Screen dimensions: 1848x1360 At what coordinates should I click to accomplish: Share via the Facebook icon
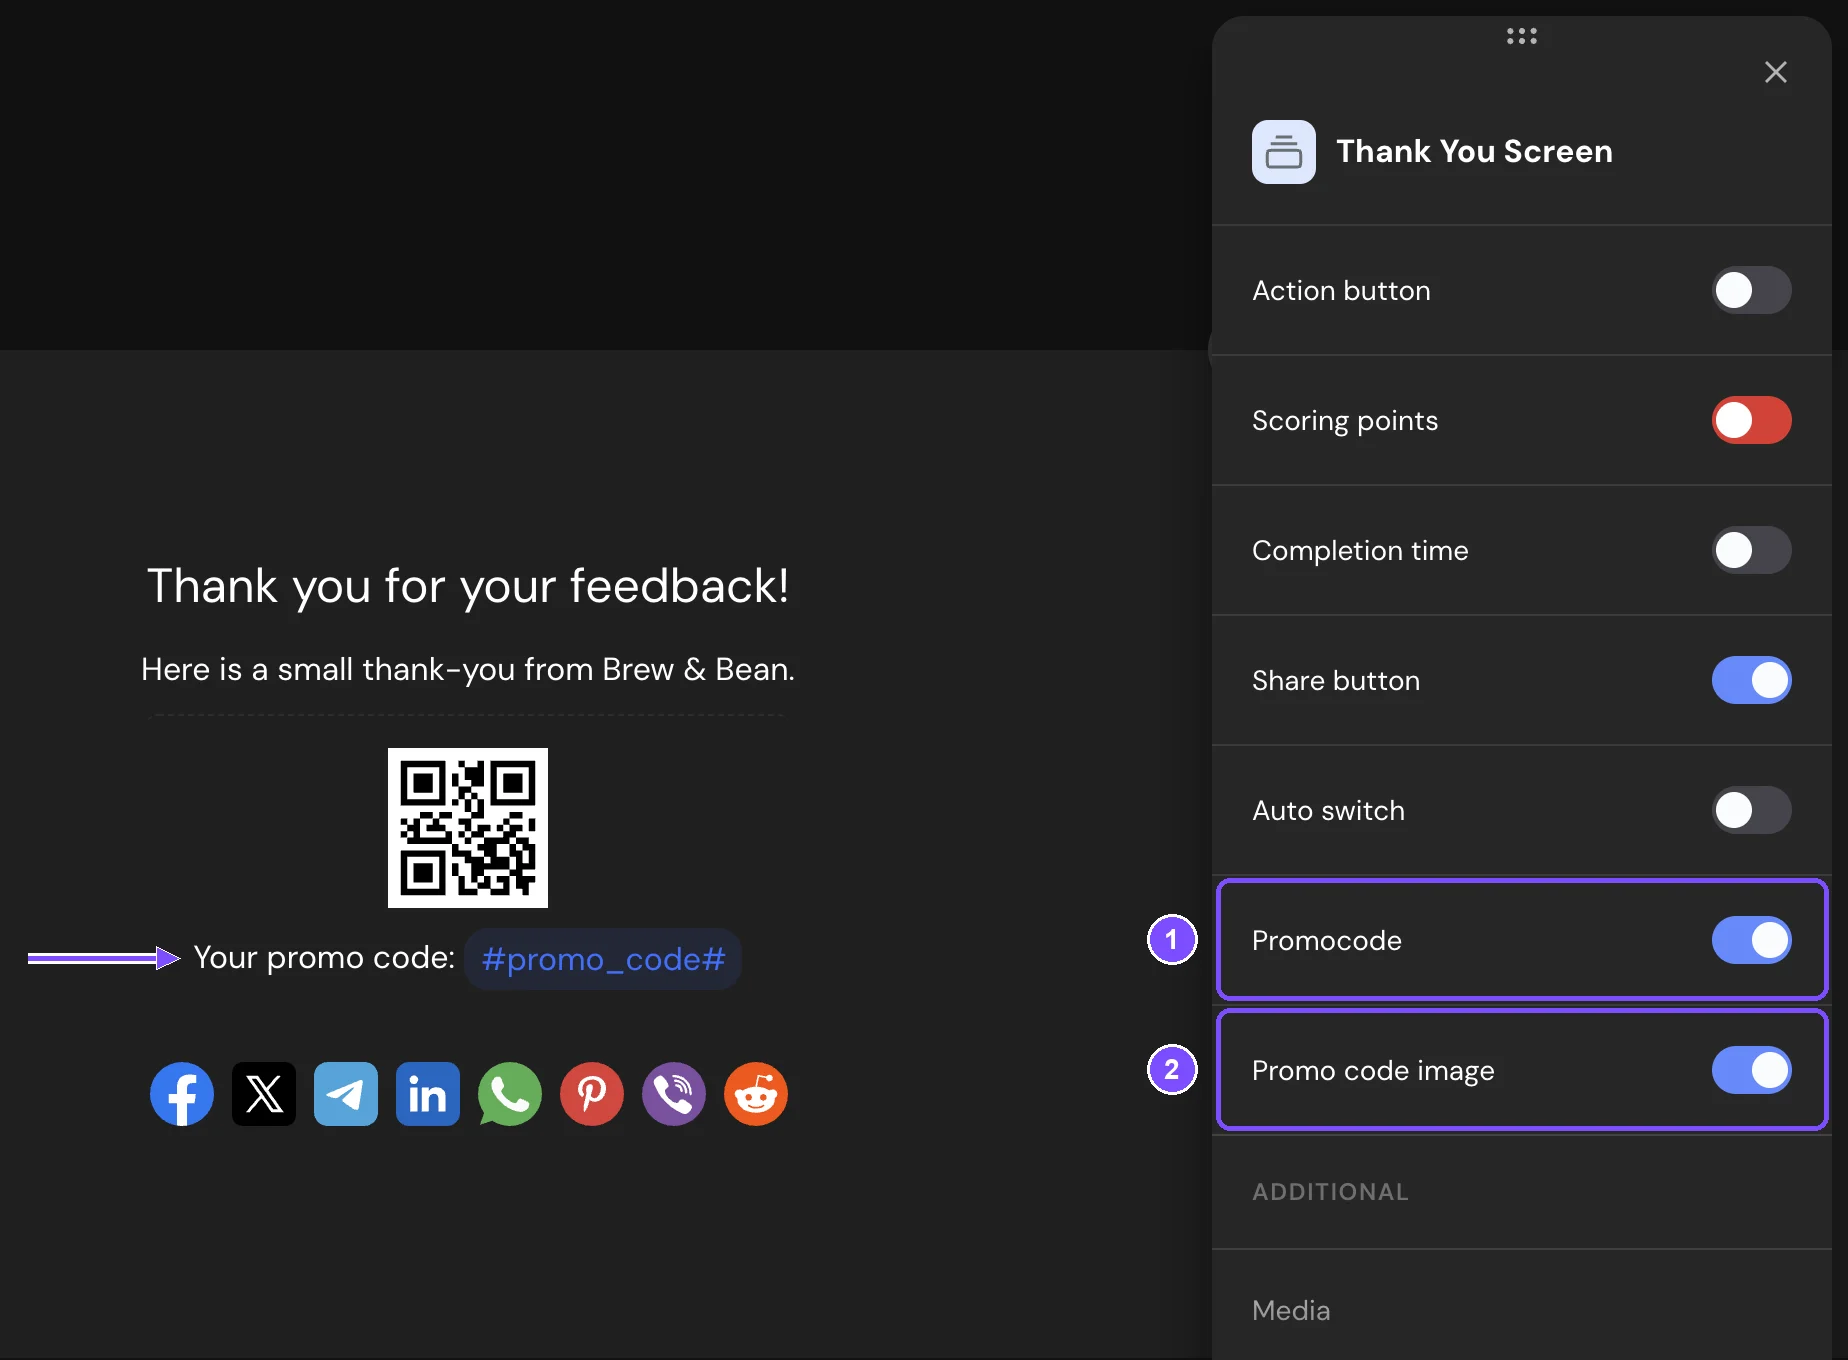point(182,1094)
